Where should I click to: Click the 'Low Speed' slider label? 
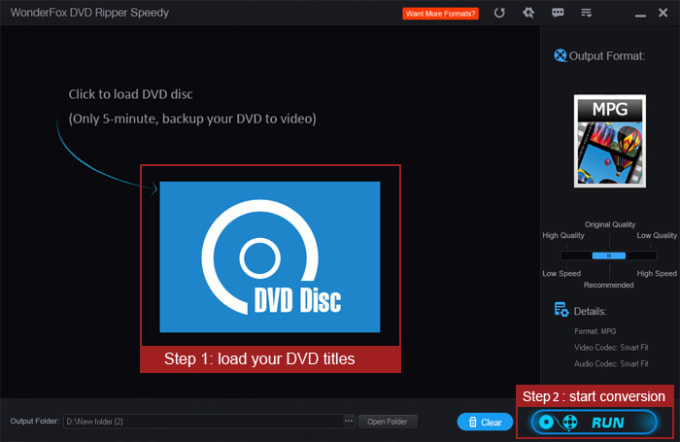click(x=561, y=273)
